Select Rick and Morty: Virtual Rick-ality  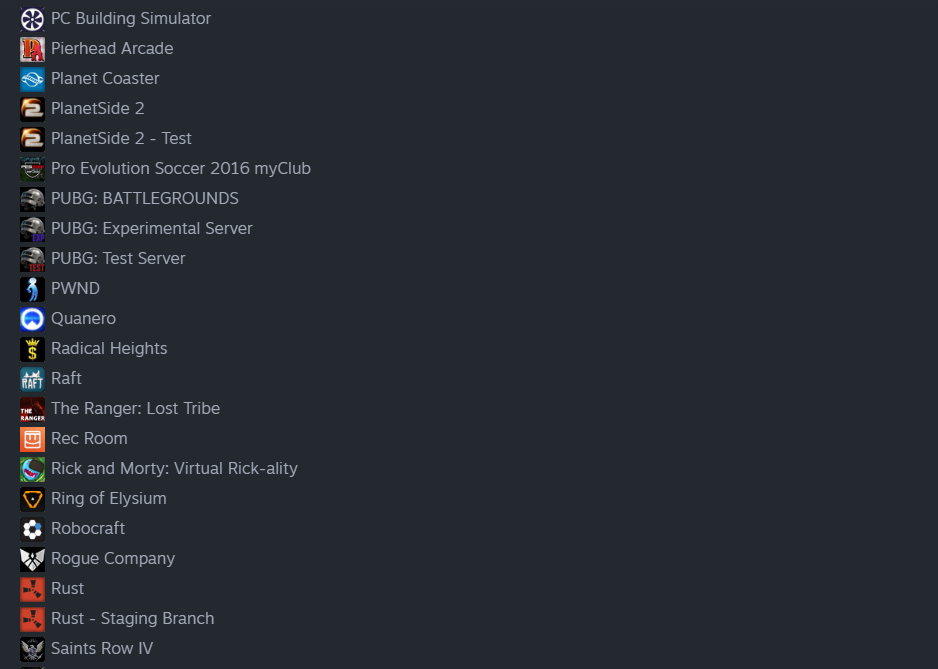point(174,469)
